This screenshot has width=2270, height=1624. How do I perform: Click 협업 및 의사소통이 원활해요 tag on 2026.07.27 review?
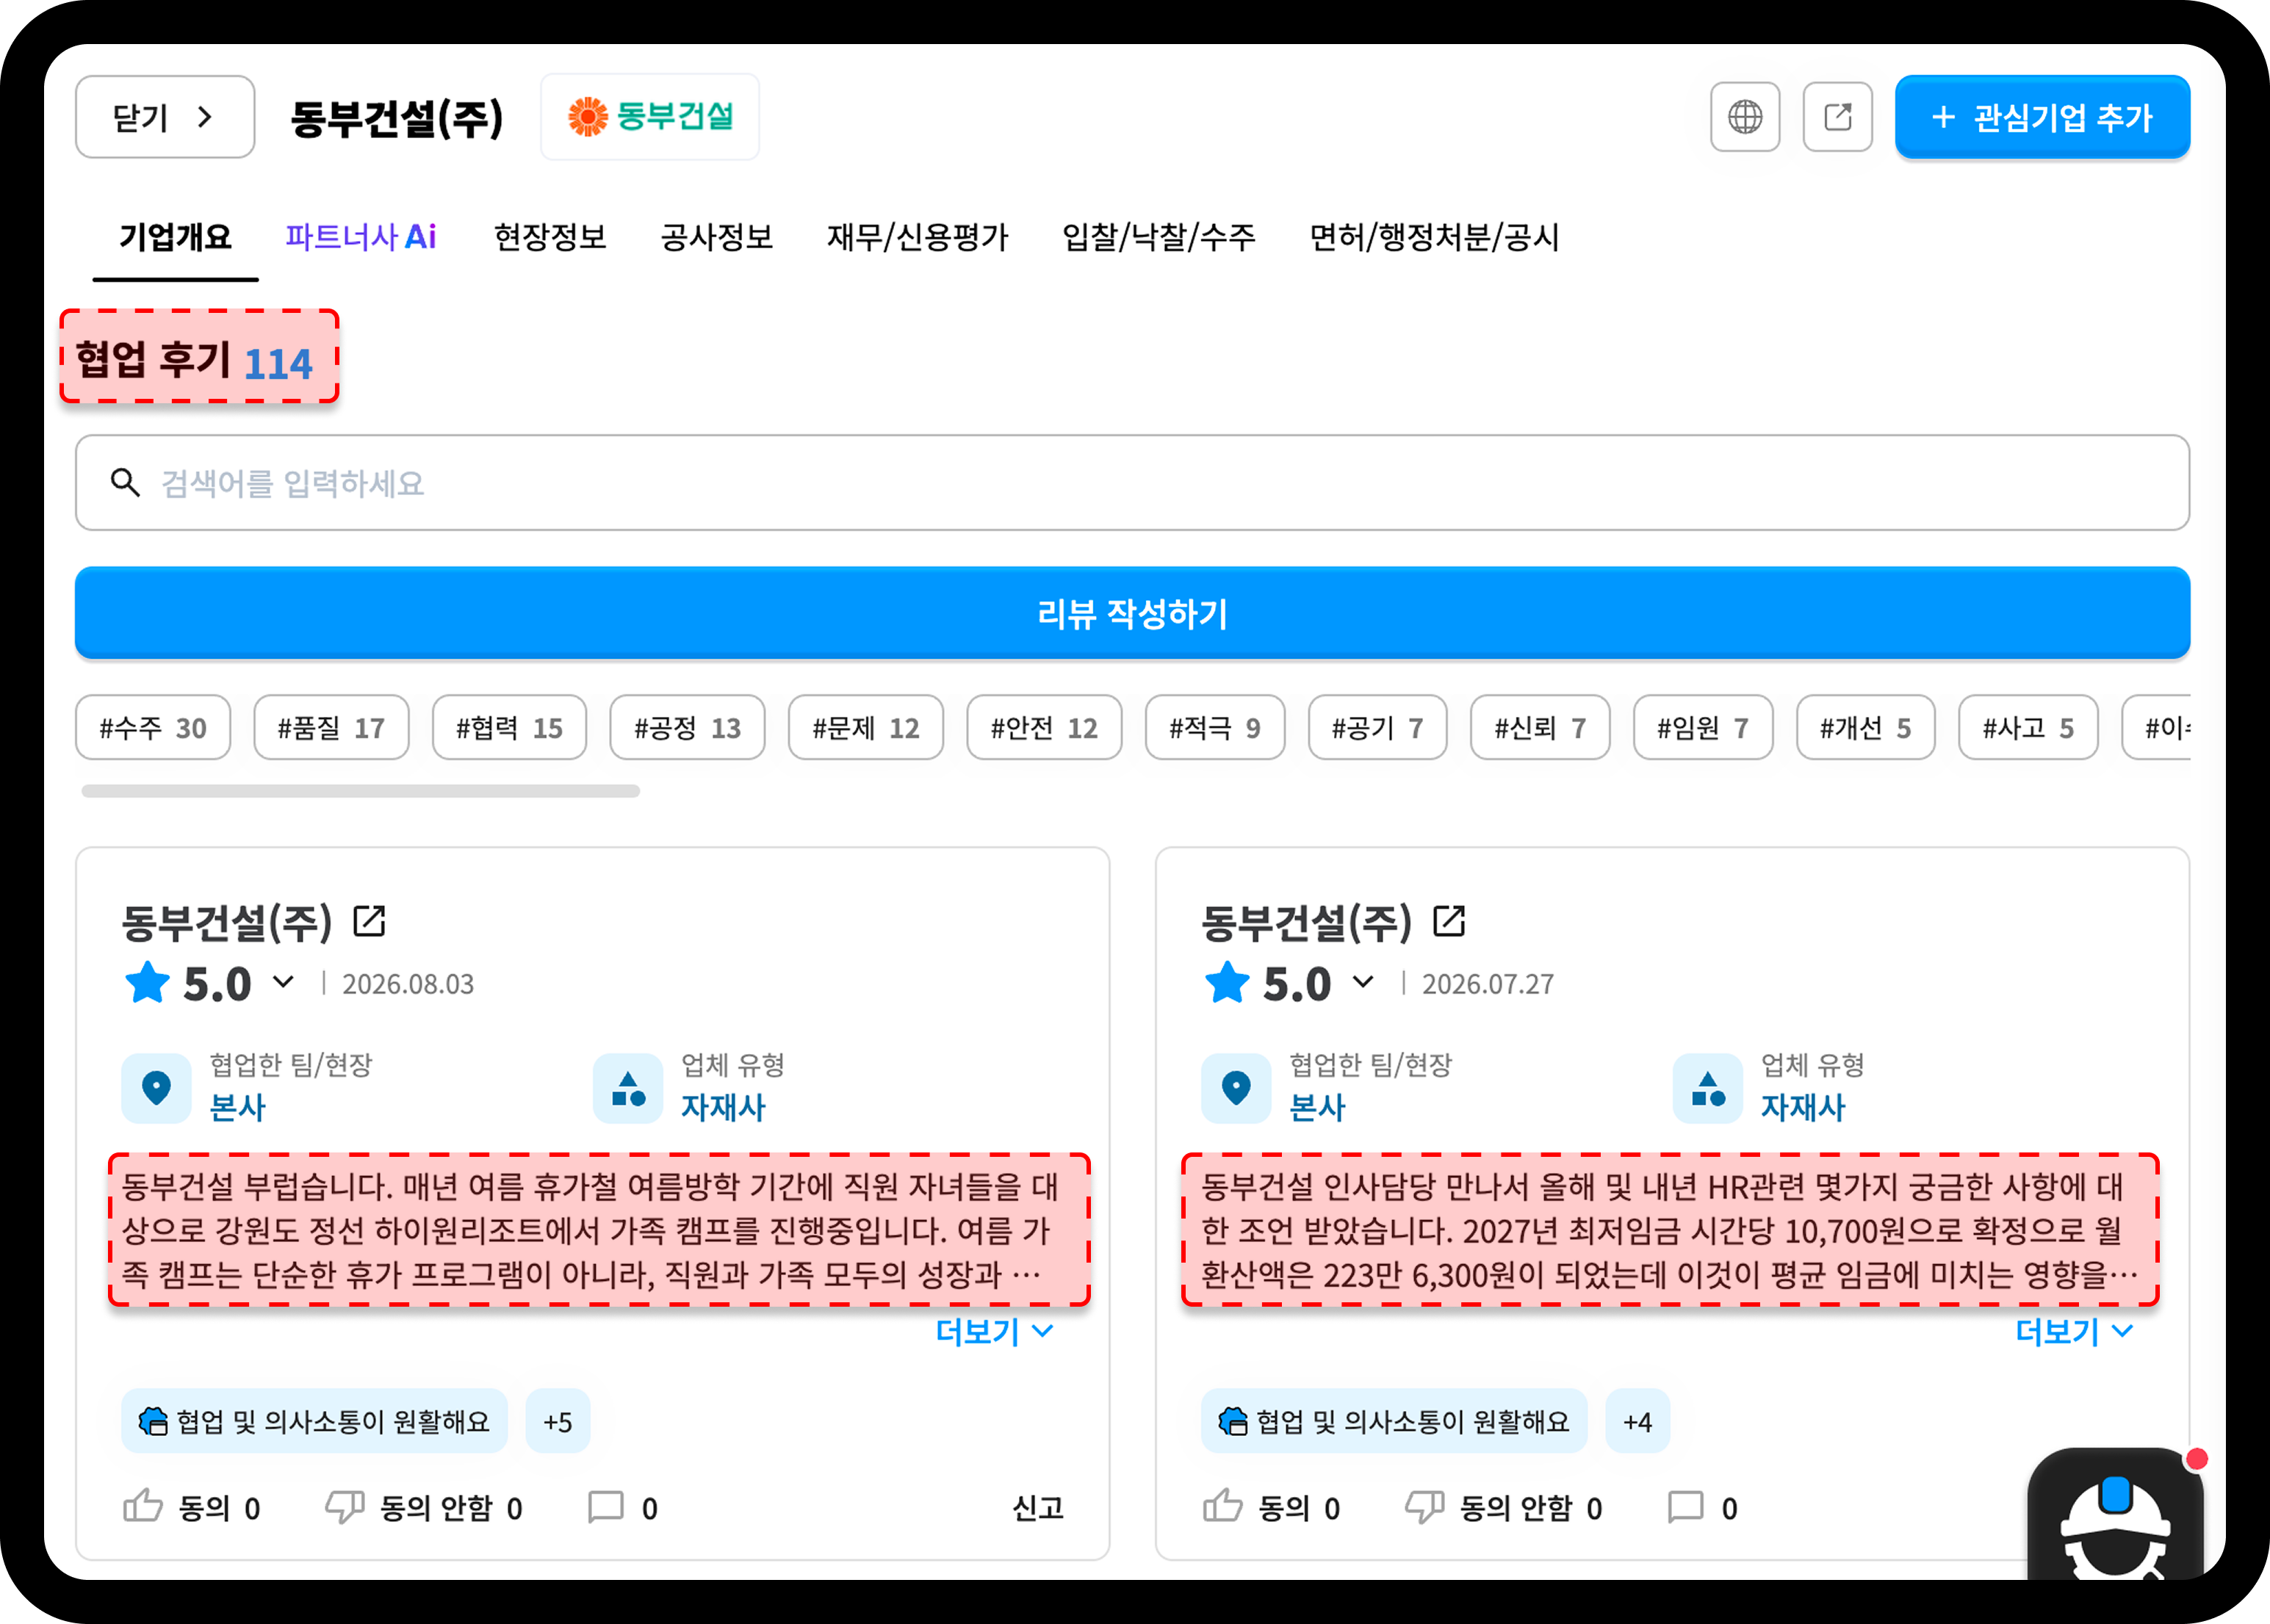pos(1394,1421)
